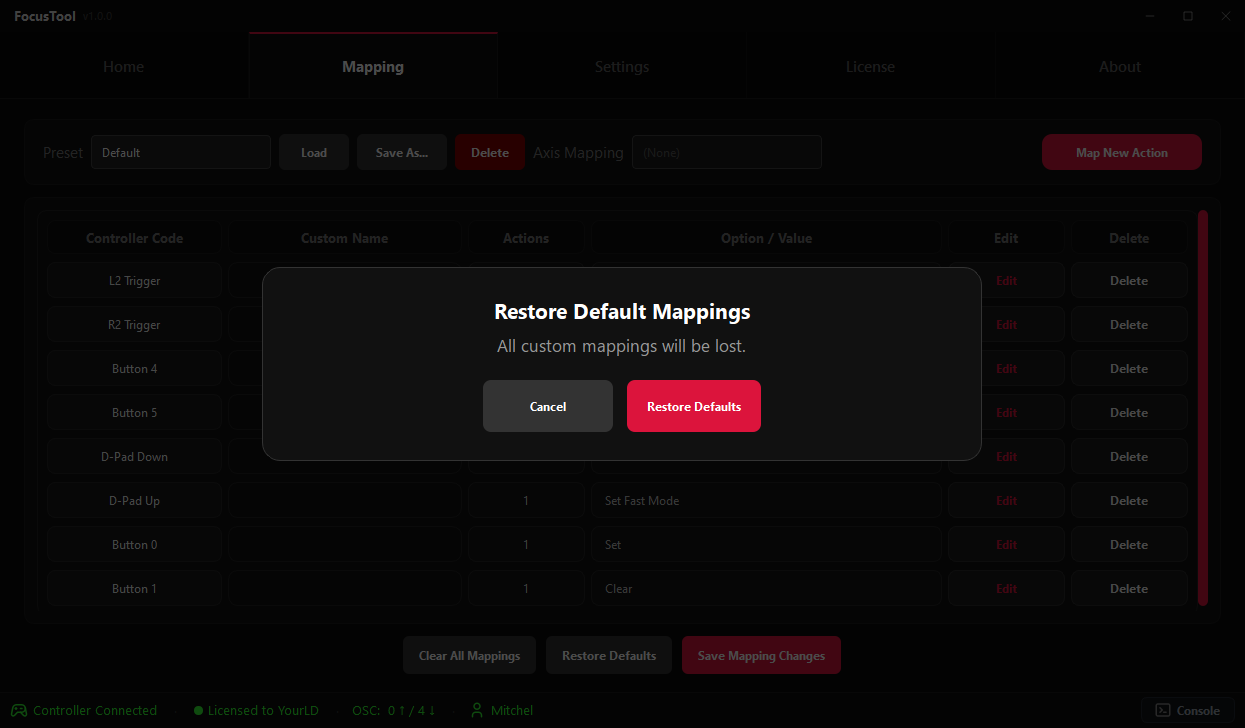The image size is (1245, 728).
Task: Click Map New Action
Action: [x=1122, y=152]
